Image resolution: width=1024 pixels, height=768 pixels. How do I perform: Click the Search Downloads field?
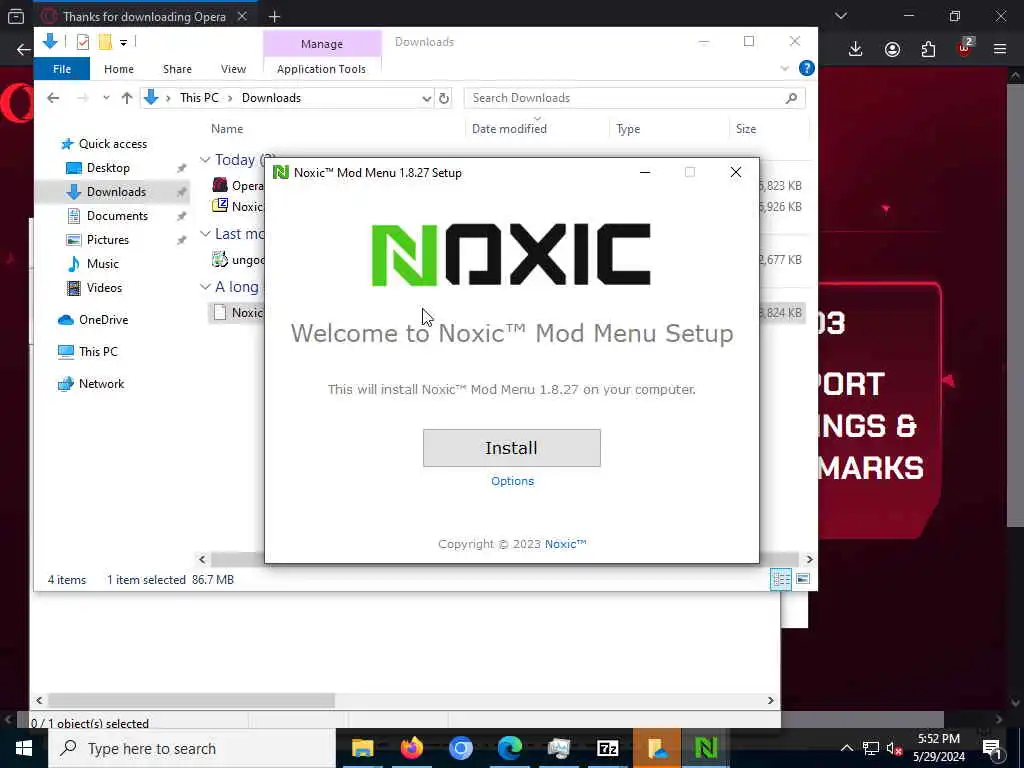(634, 98)
